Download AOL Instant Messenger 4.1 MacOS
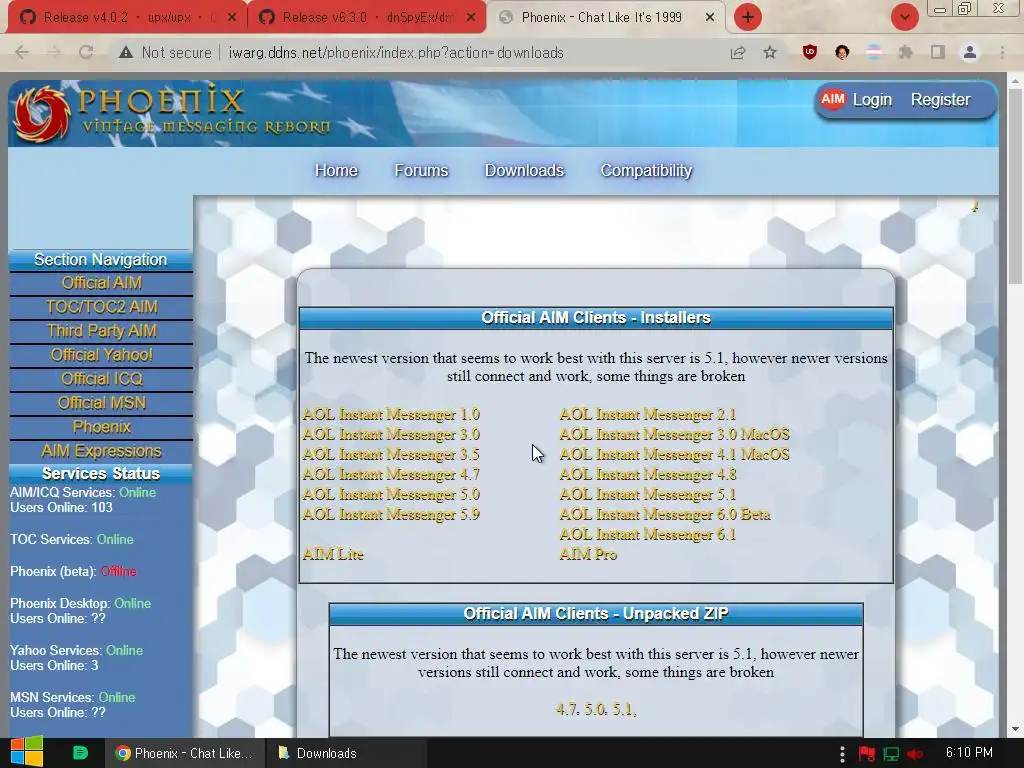The width and height of the screenshot is (1024, 768). point(675,455)
